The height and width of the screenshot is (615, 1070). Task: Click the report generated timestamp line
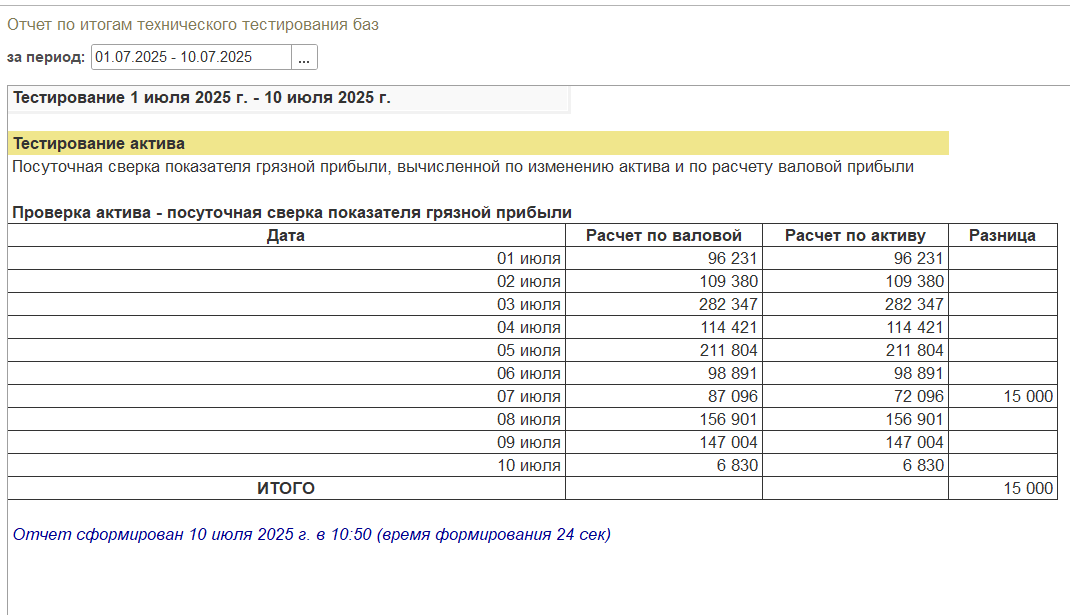[311, 534]
